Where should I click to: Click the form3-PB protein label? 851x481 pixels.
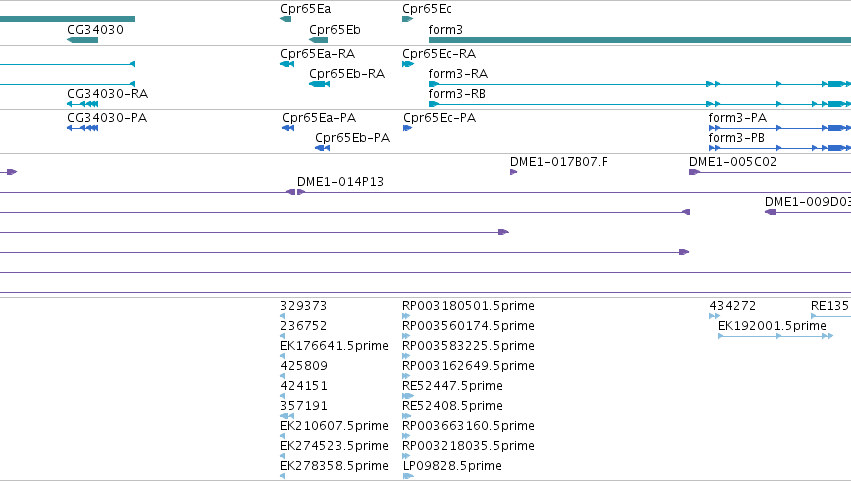[736, 137]
